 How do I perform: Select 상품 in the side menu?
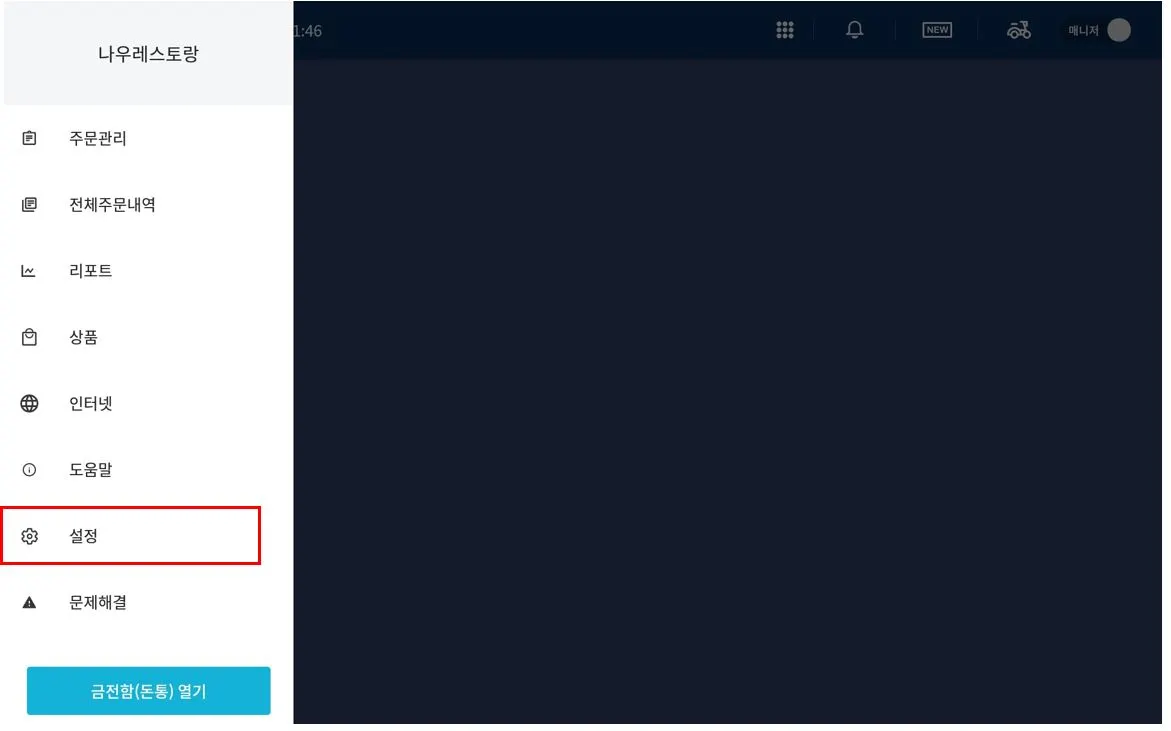(x=148, y=337)
